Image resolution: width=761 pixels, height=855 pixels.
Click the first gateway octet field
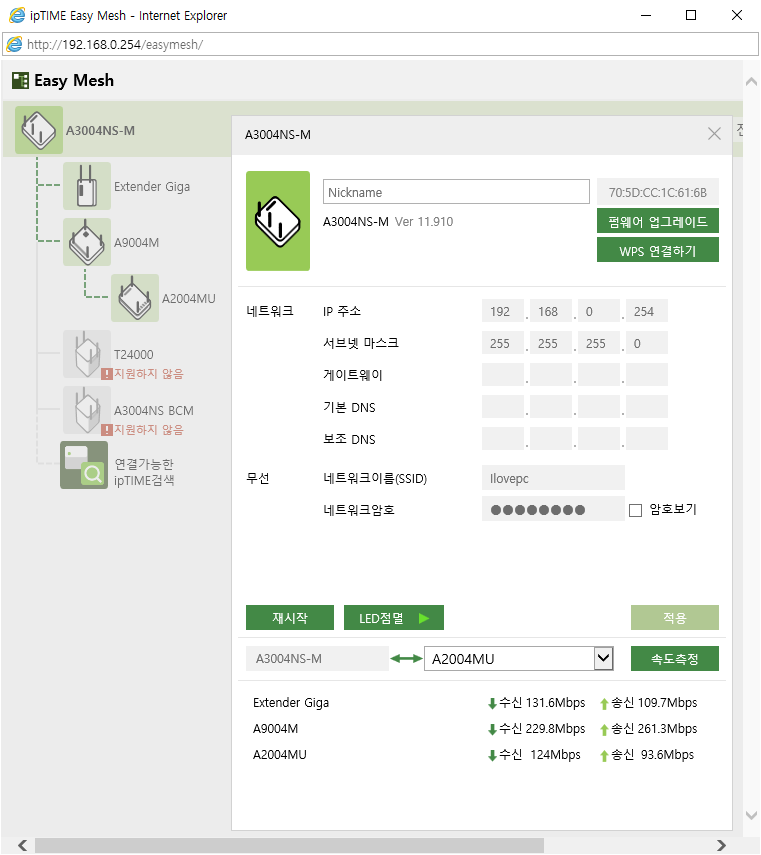tap(503, 375)
